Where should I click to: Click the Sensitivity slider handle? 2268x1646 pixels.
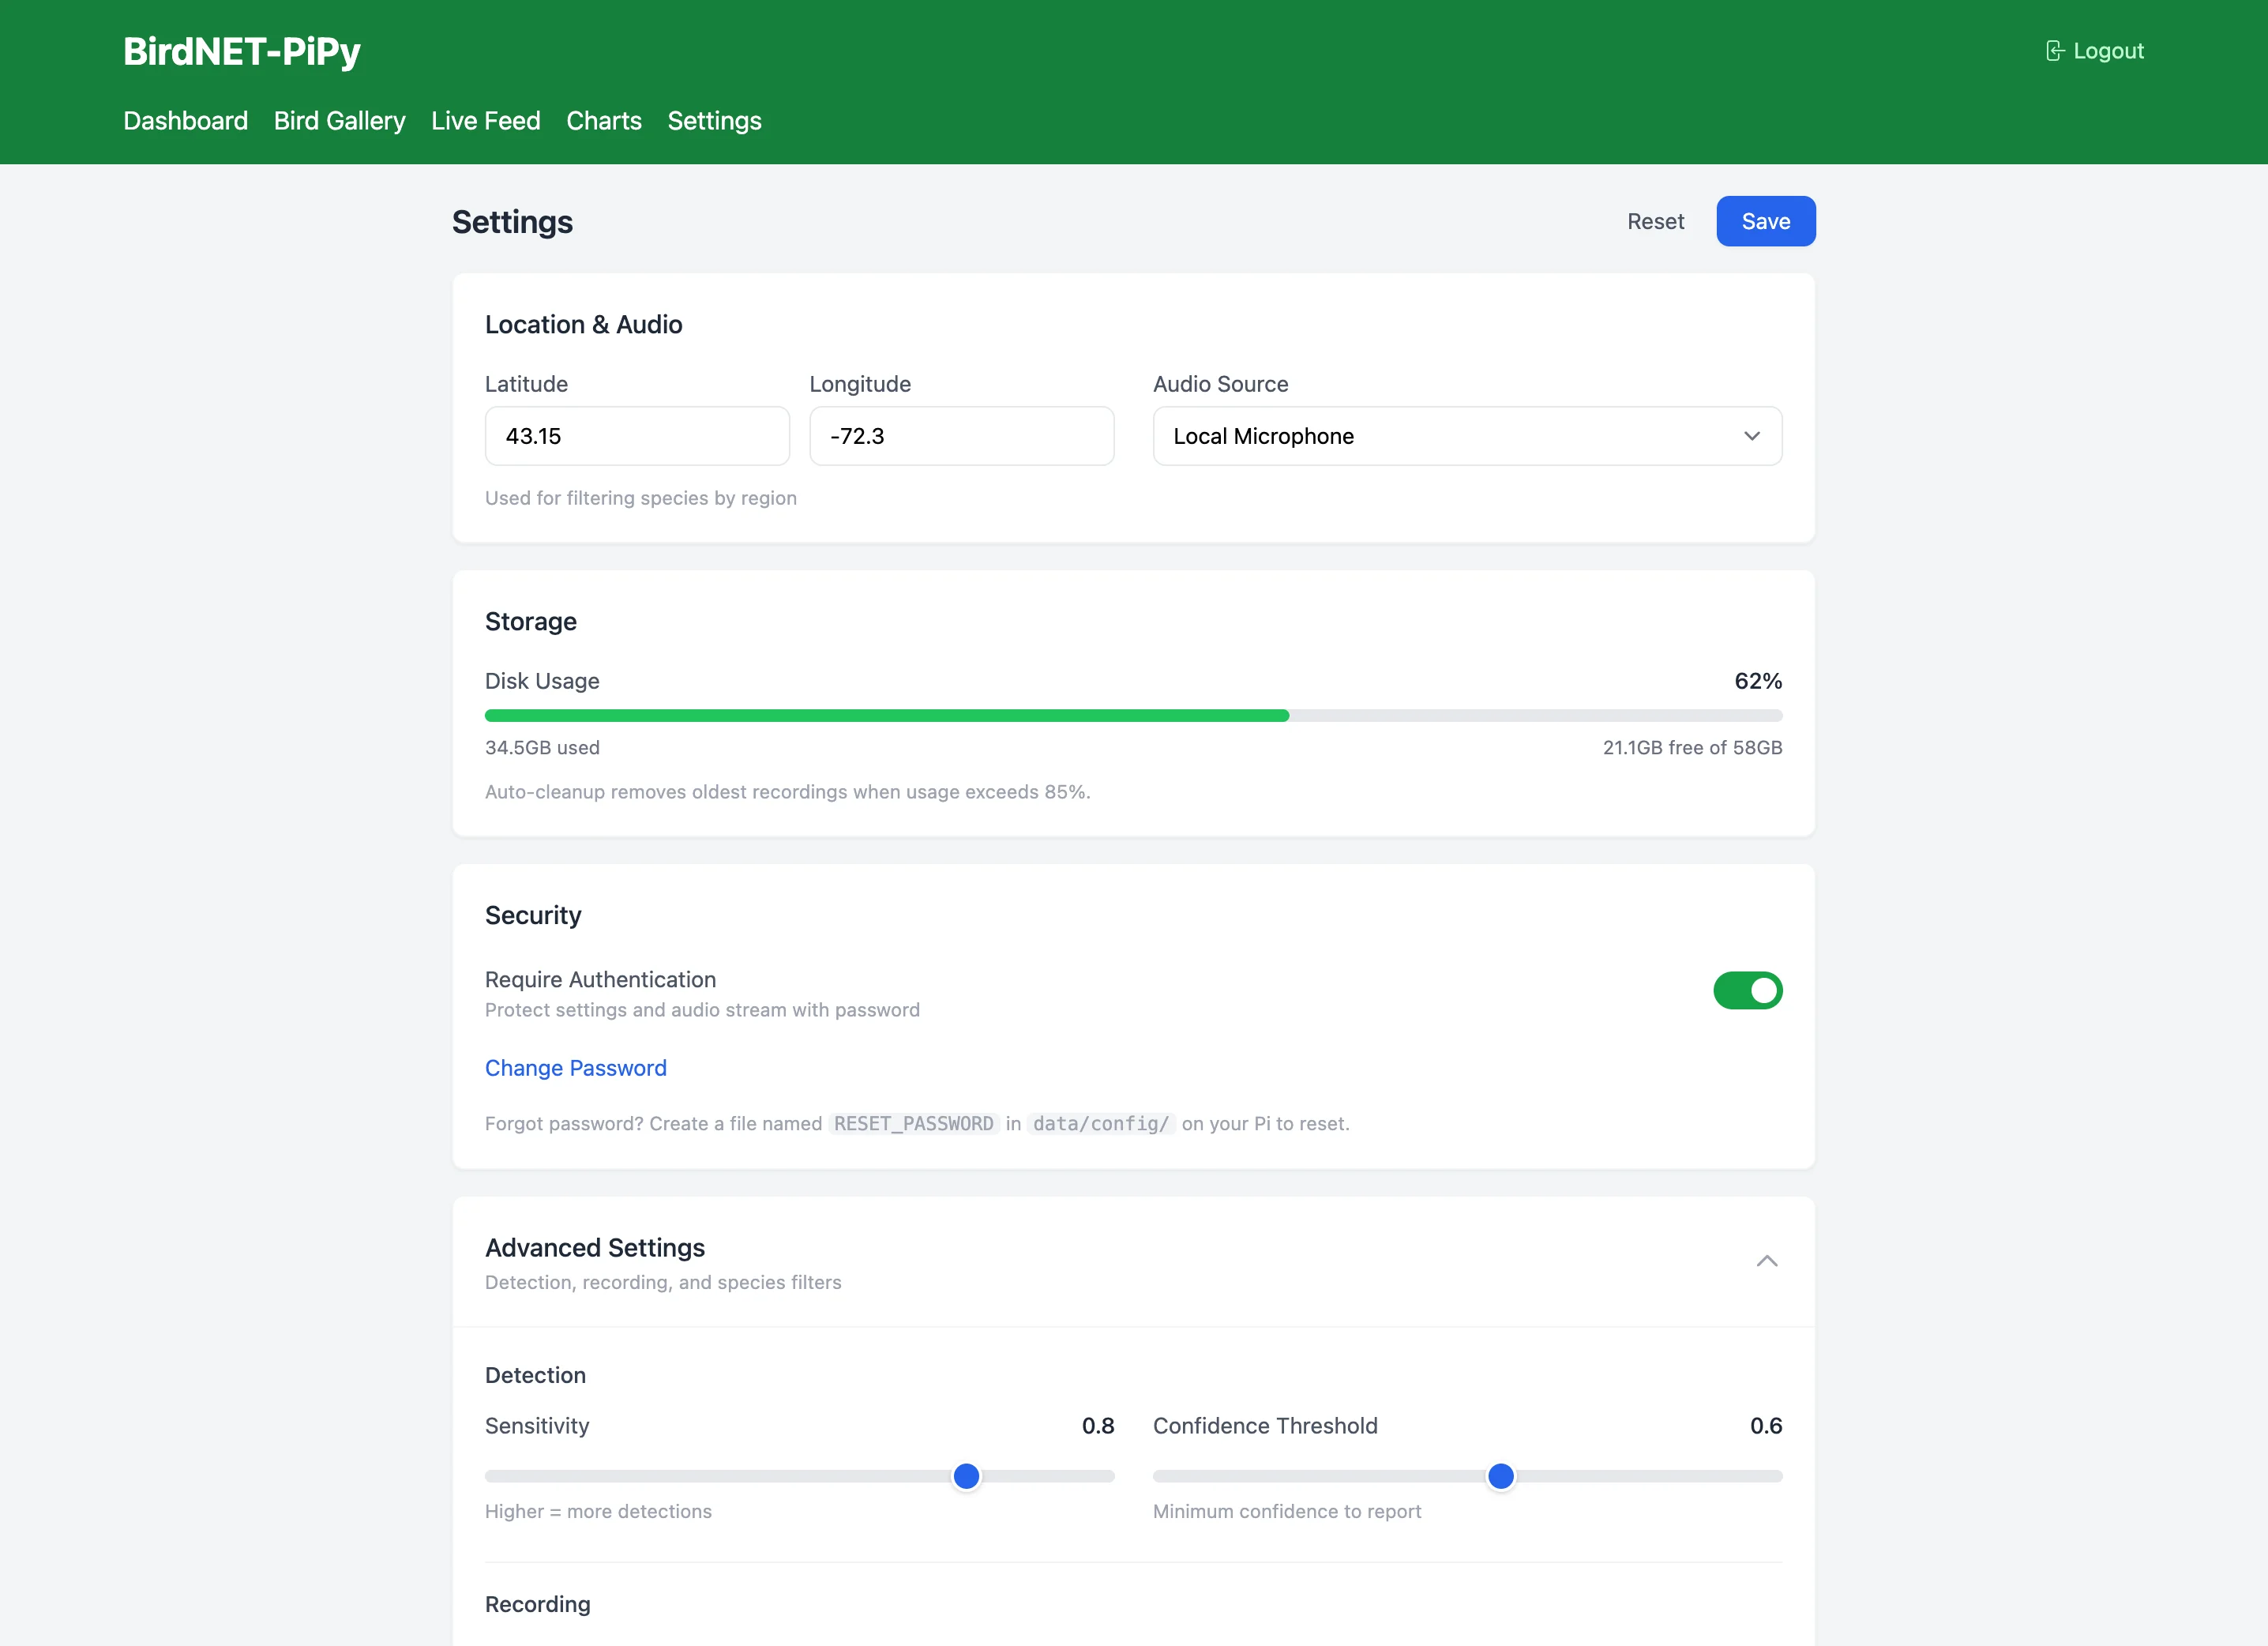965,1476
